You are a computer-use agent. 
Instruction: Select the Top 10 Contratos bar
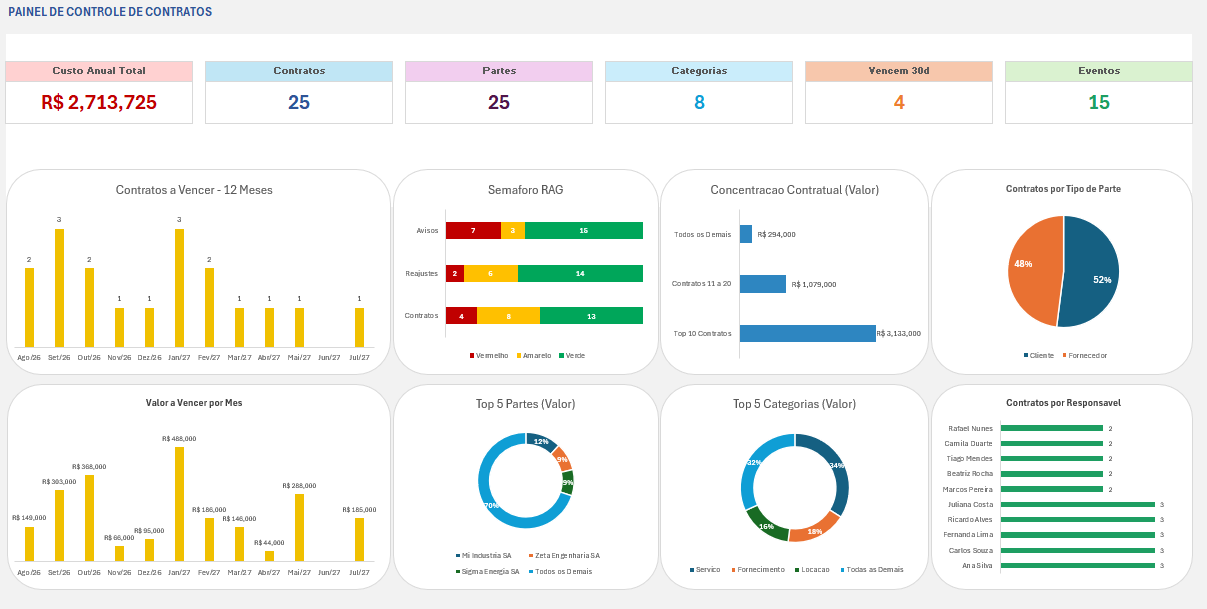[x=808, y=333]
